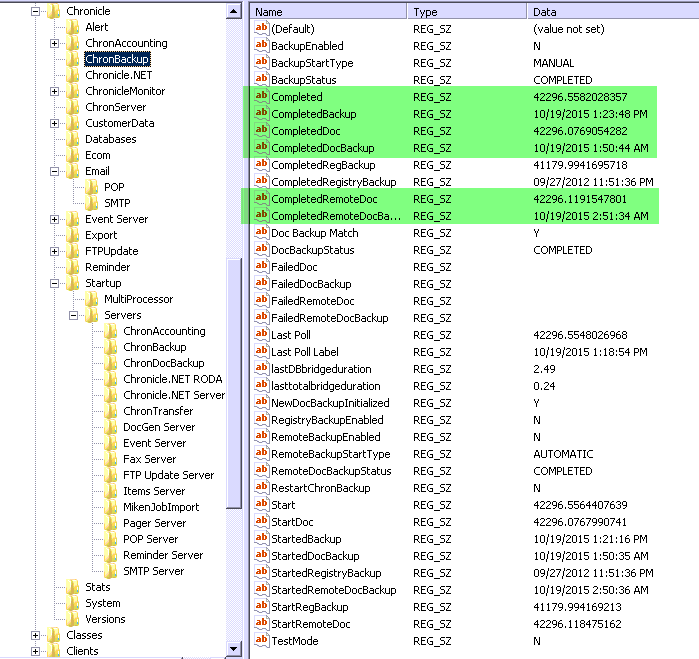Click the POP folder icon under Email
699x659 pixels.
tap(92, 187)
